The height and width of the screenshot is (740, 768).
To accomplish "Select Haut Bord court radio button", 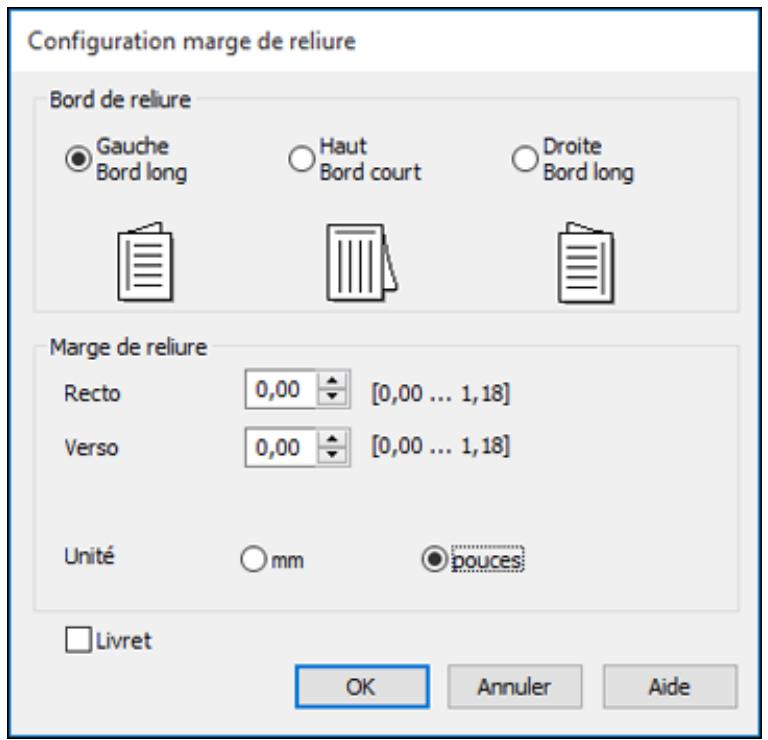I will pyautogui.click(x=301, y=159).
